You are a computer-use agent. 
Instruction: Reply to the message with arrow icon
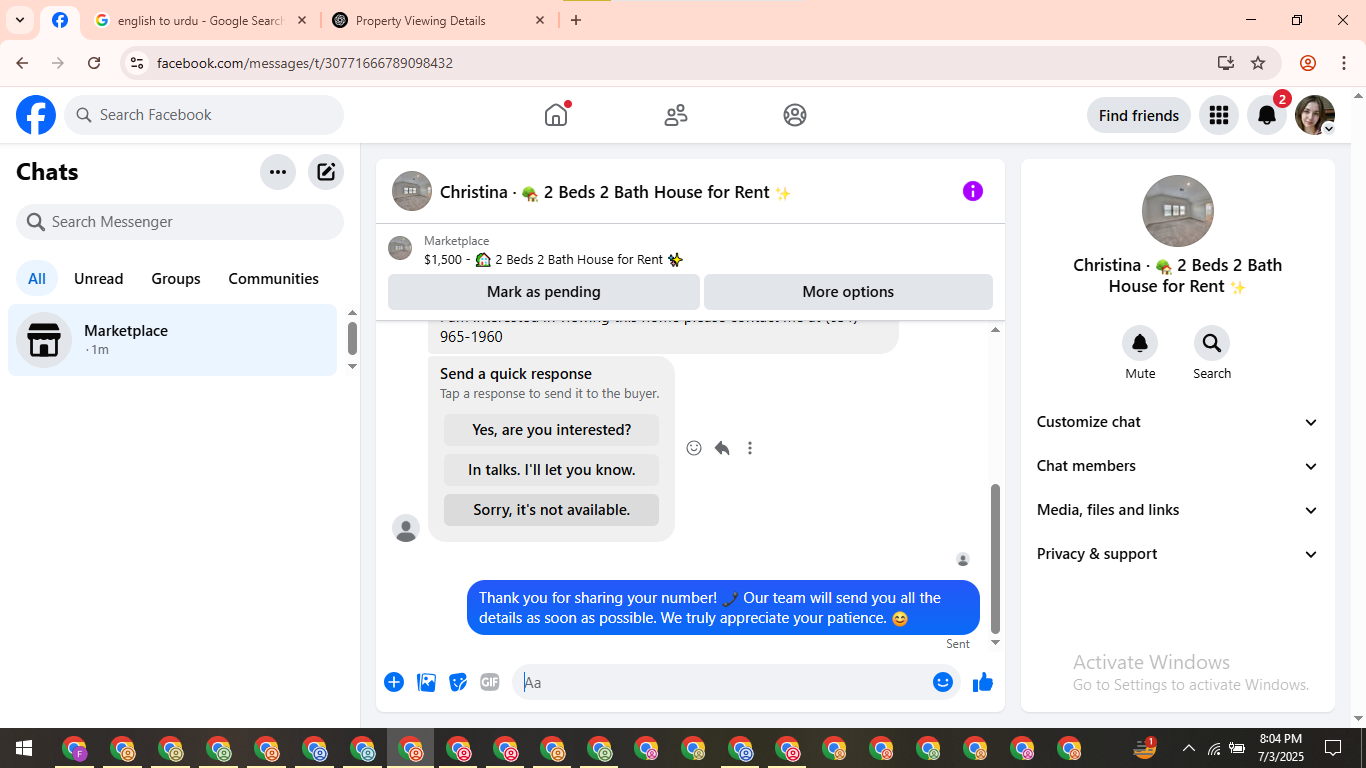pyautogui.click(x=722, y=448)
